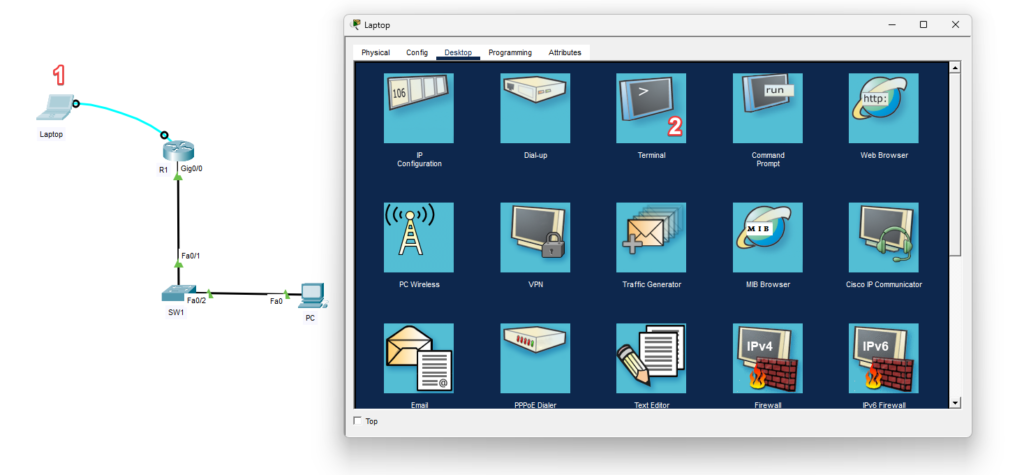Image resolution: width=1024 pixels, height=475 pixels.
Task: Open the Web Browser app
Action: pyautogui.click(x=883, y=108)
